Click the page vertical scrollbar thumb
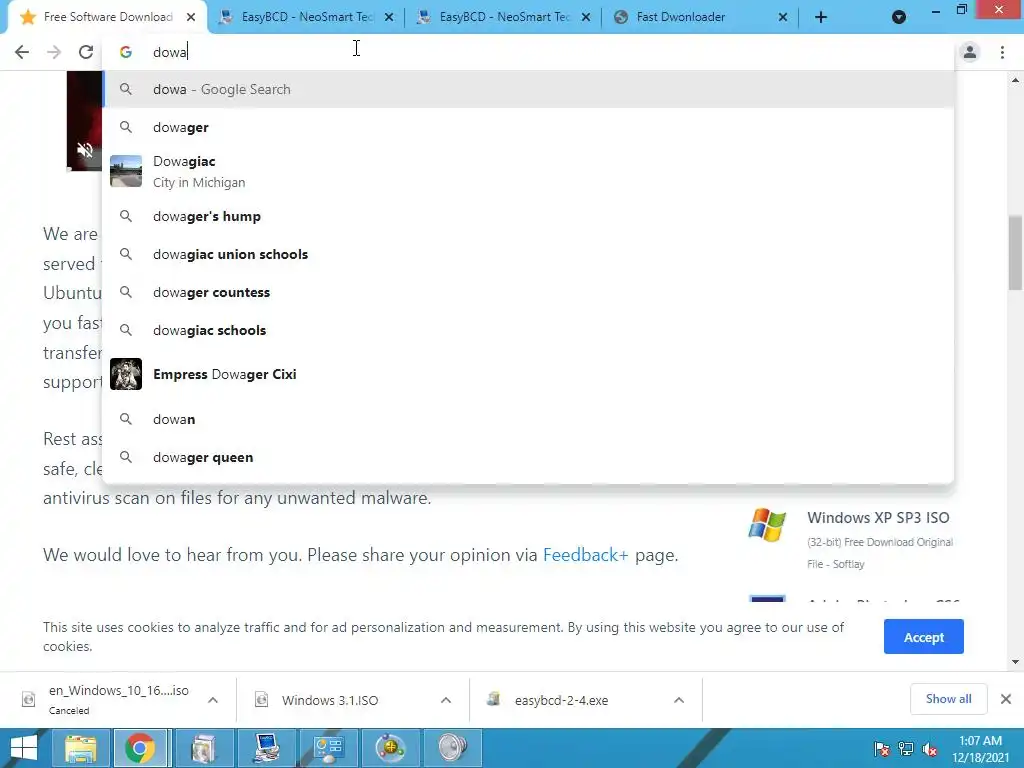Image resolution: width=1024 pixels, height=768 pixels. (1015, 252)
